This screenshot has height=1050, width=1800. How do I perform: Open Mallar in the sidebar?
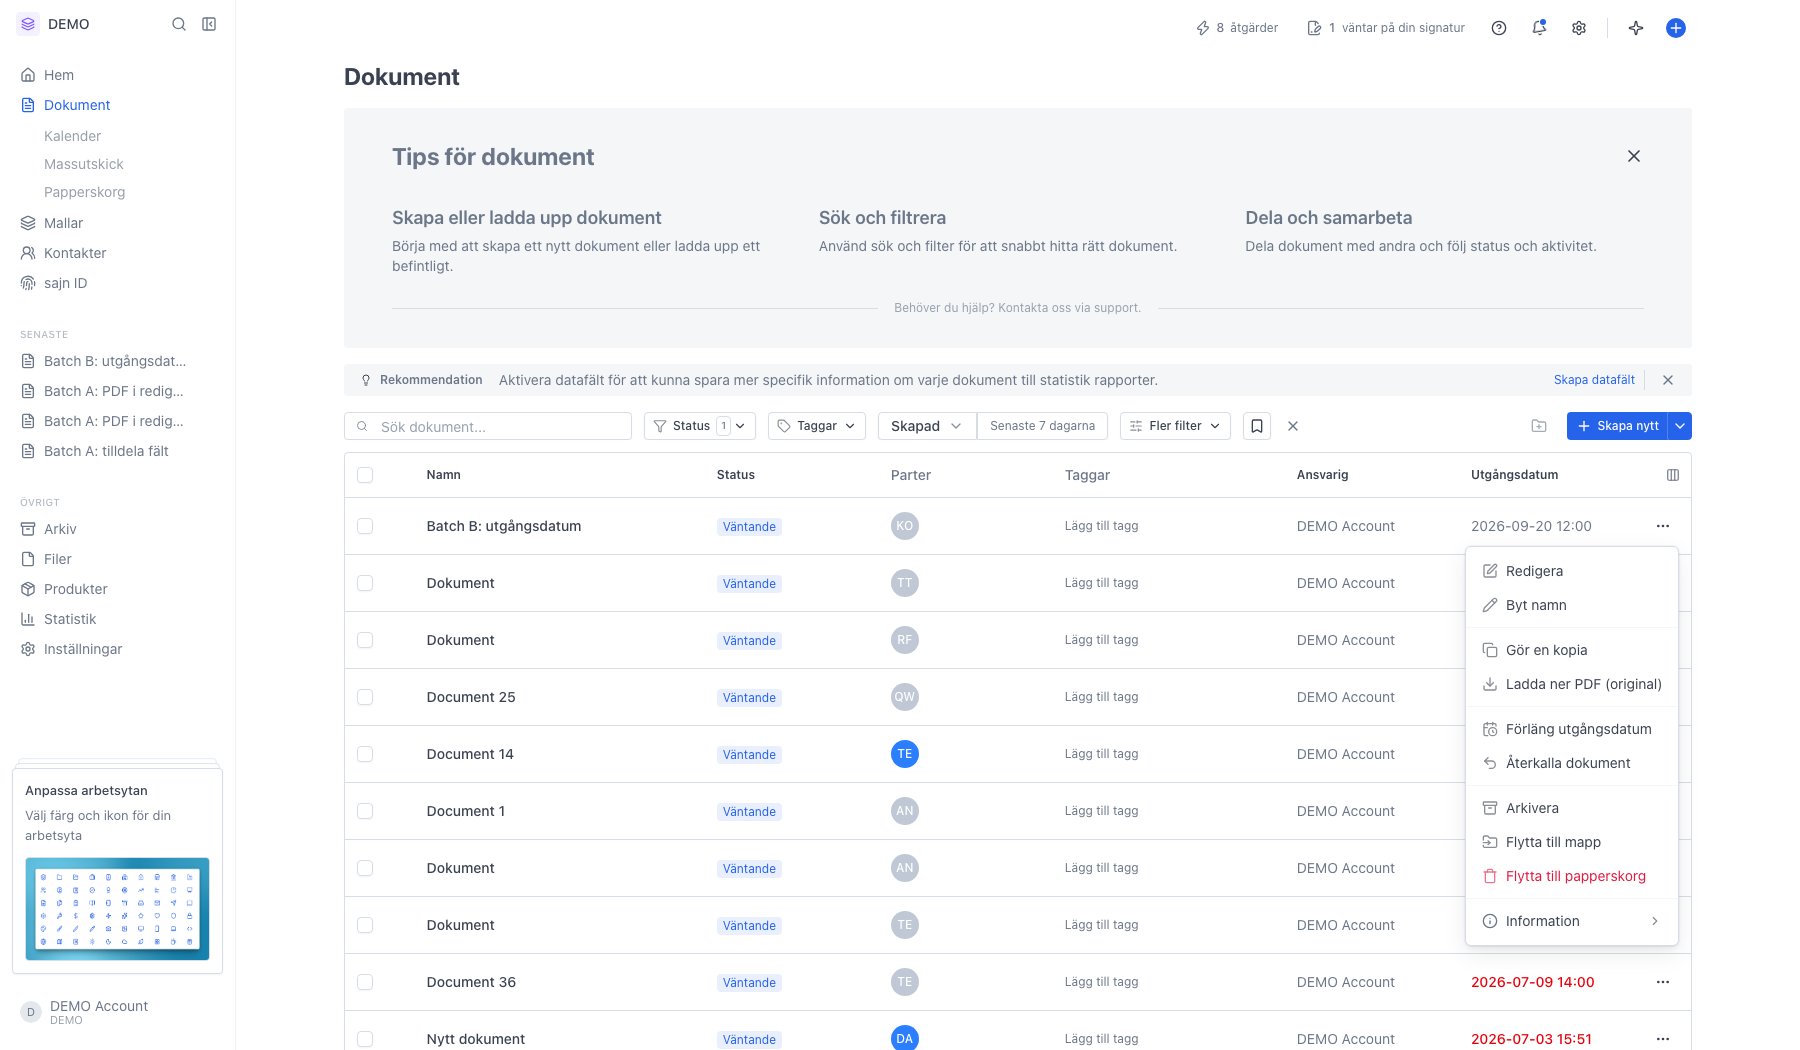[x=63, y=223]
